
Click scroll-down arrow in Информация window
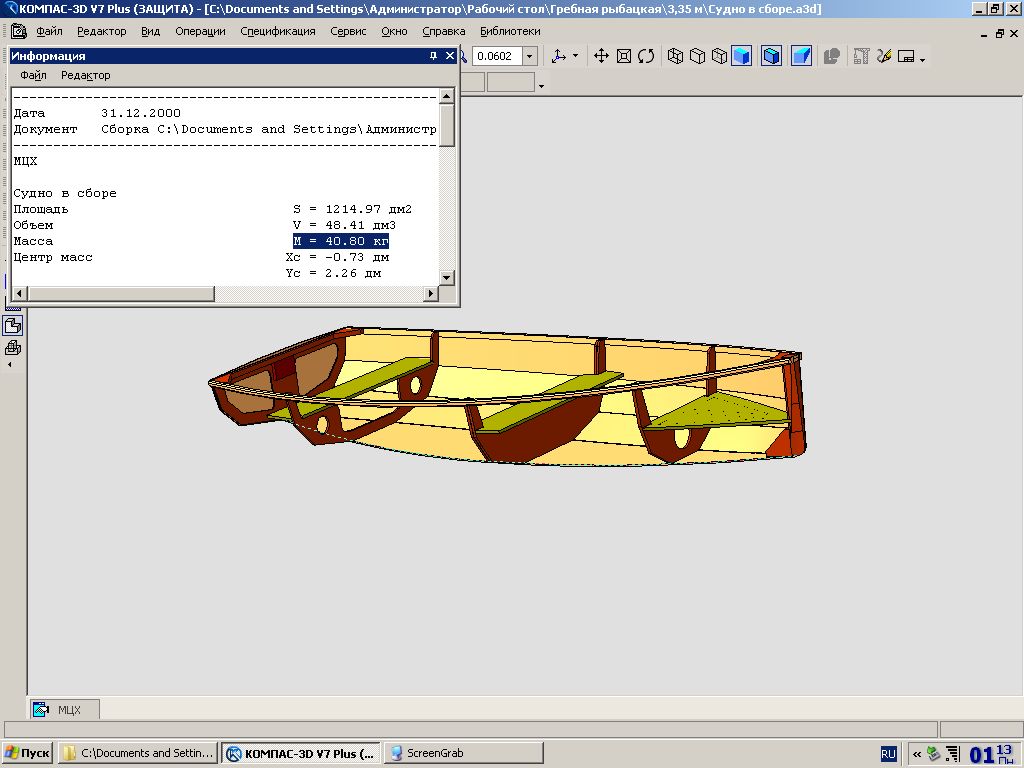click(447, 277)
